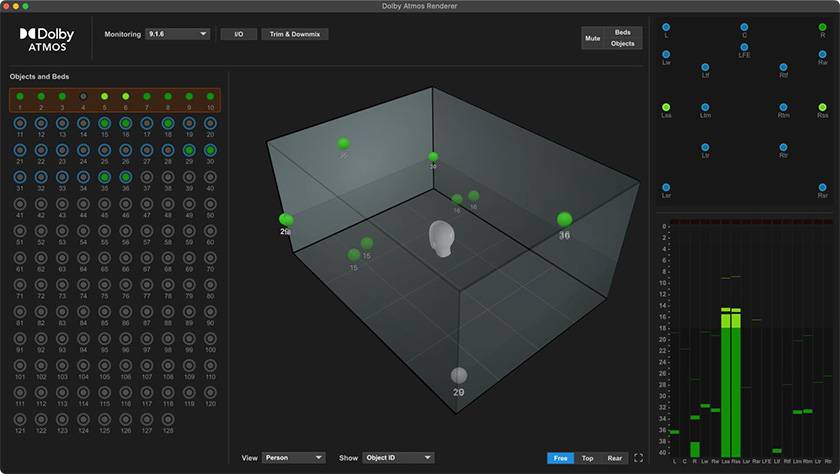Select object 29 sphere in room
The height and width of the screenshot is (474, 840).
(459, 375)
